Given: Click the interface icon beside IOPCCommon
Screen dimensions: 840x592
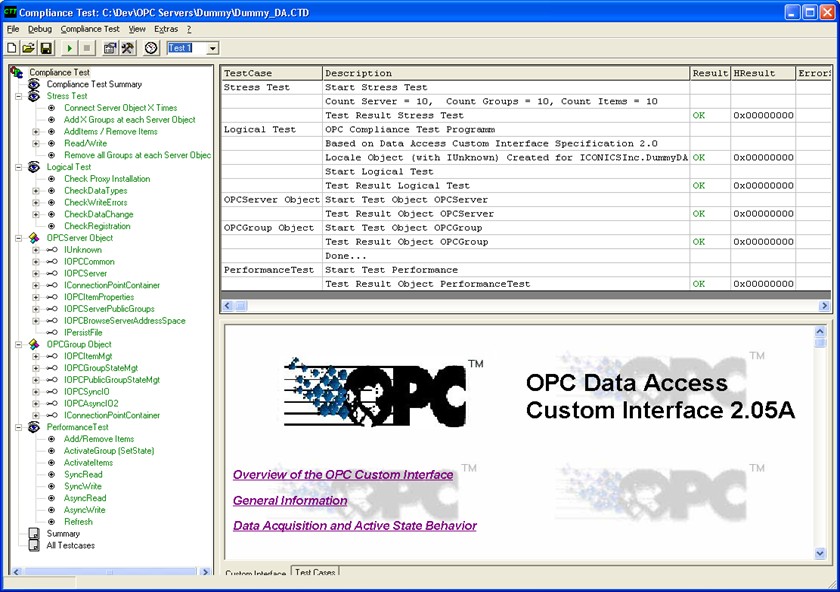Looking at the screenshot, I should click(x=51, y=261).
